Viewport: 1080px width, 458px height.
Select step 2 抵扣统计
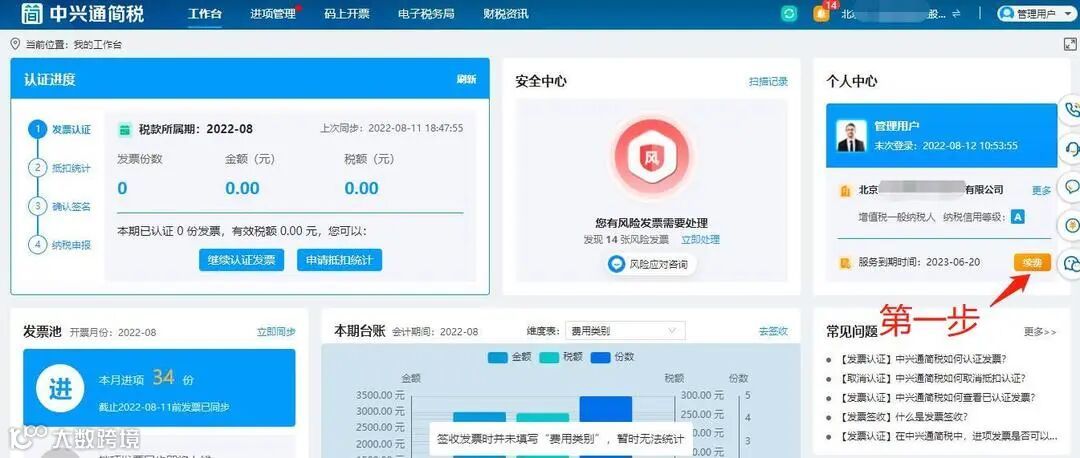point(60,168)
